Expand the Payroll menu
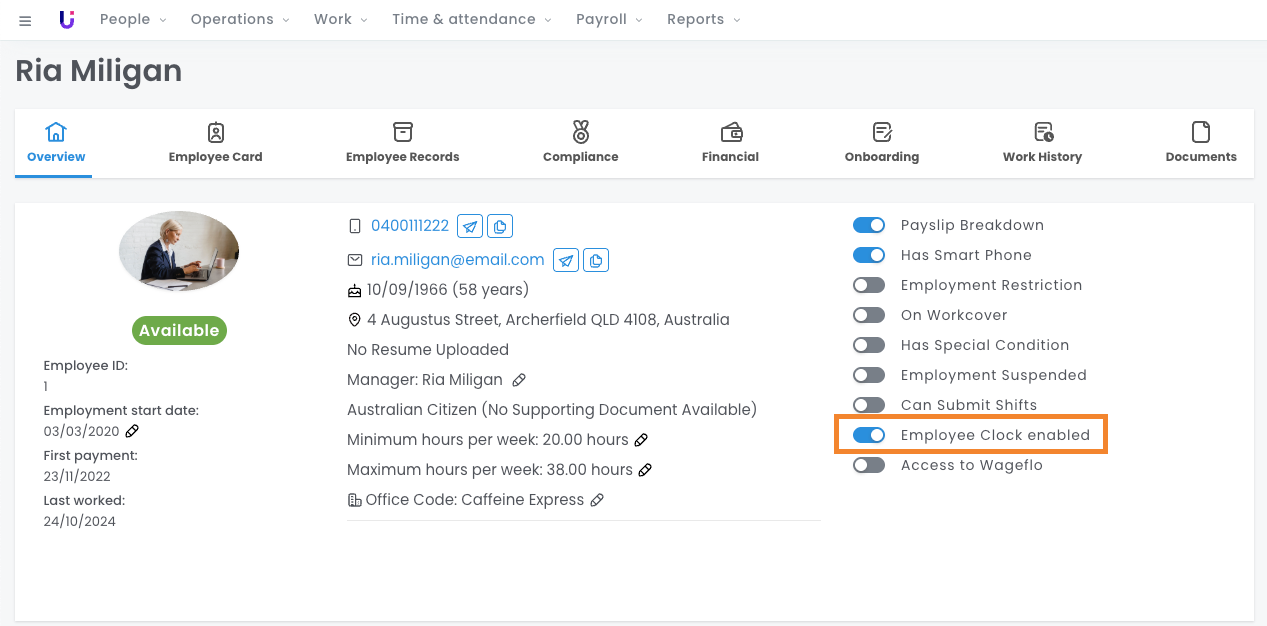The height and width of the screenshot is (626, 1267). click(608, 19)
